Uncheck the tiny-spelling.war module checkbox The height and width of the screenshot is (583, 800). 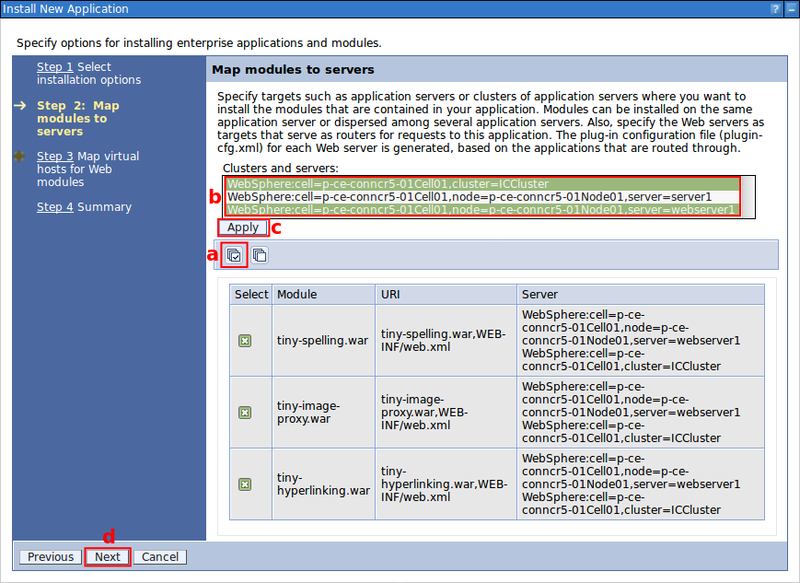click(250, 340)
